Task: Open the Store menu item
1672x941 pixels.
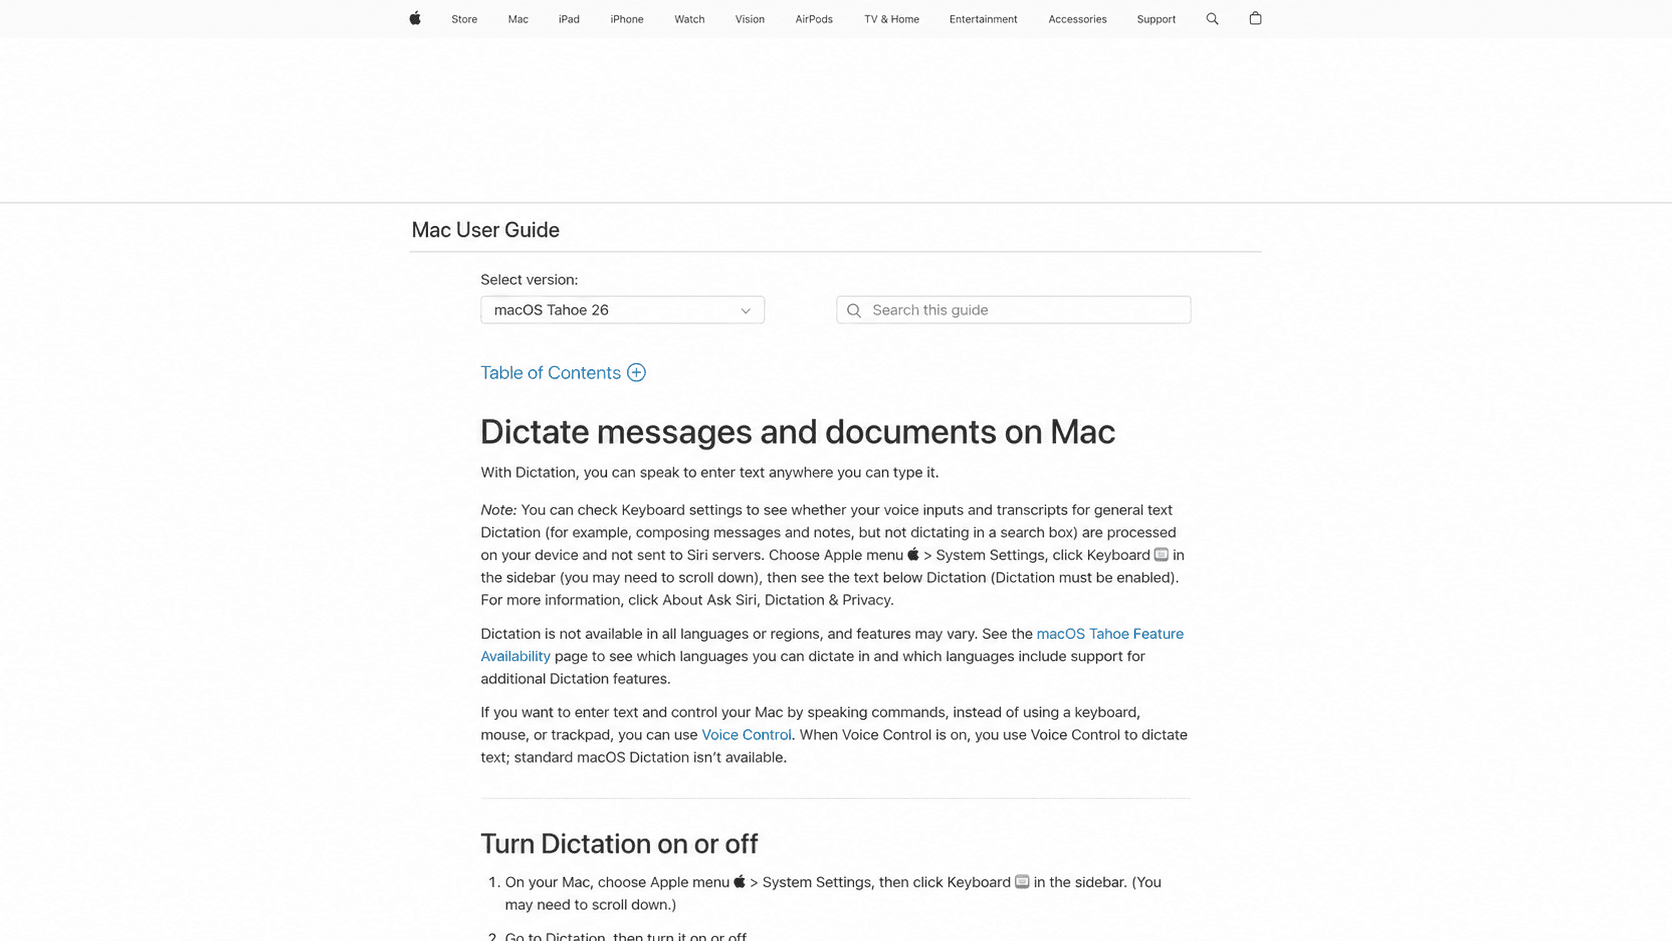Action: [464, 19]
